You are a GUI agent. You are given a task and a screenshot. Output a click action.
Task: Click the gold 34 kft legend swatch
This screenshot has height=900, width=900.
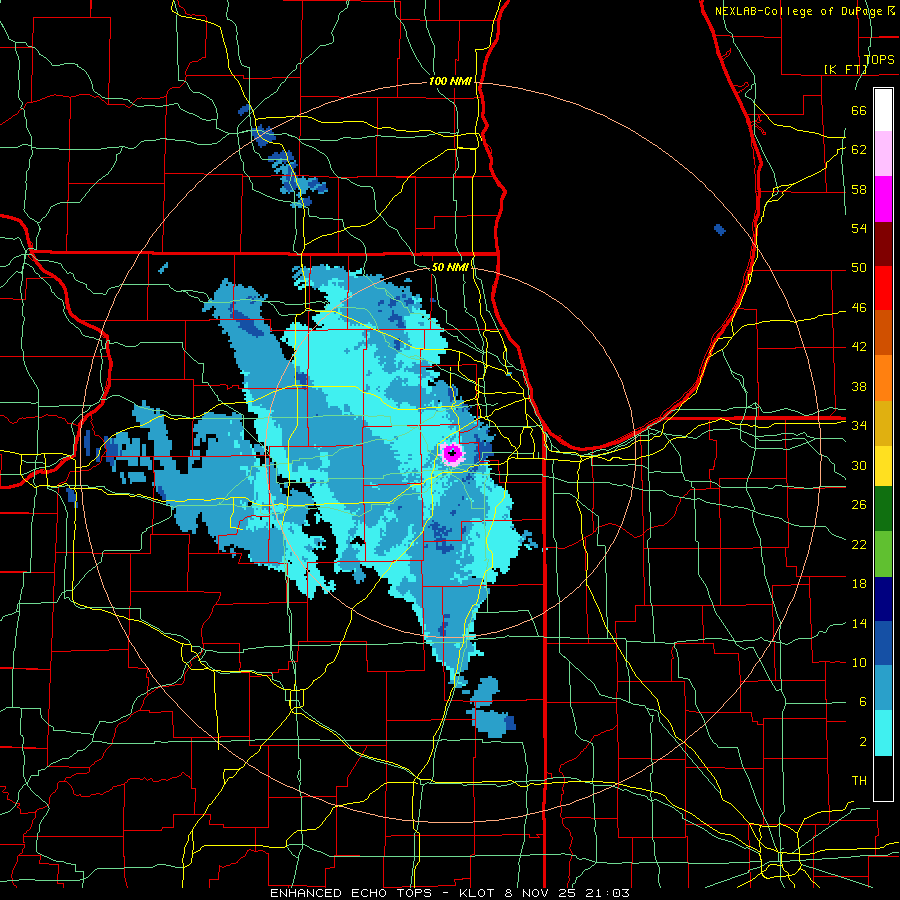pyautogui.click(x=883, y=423)
